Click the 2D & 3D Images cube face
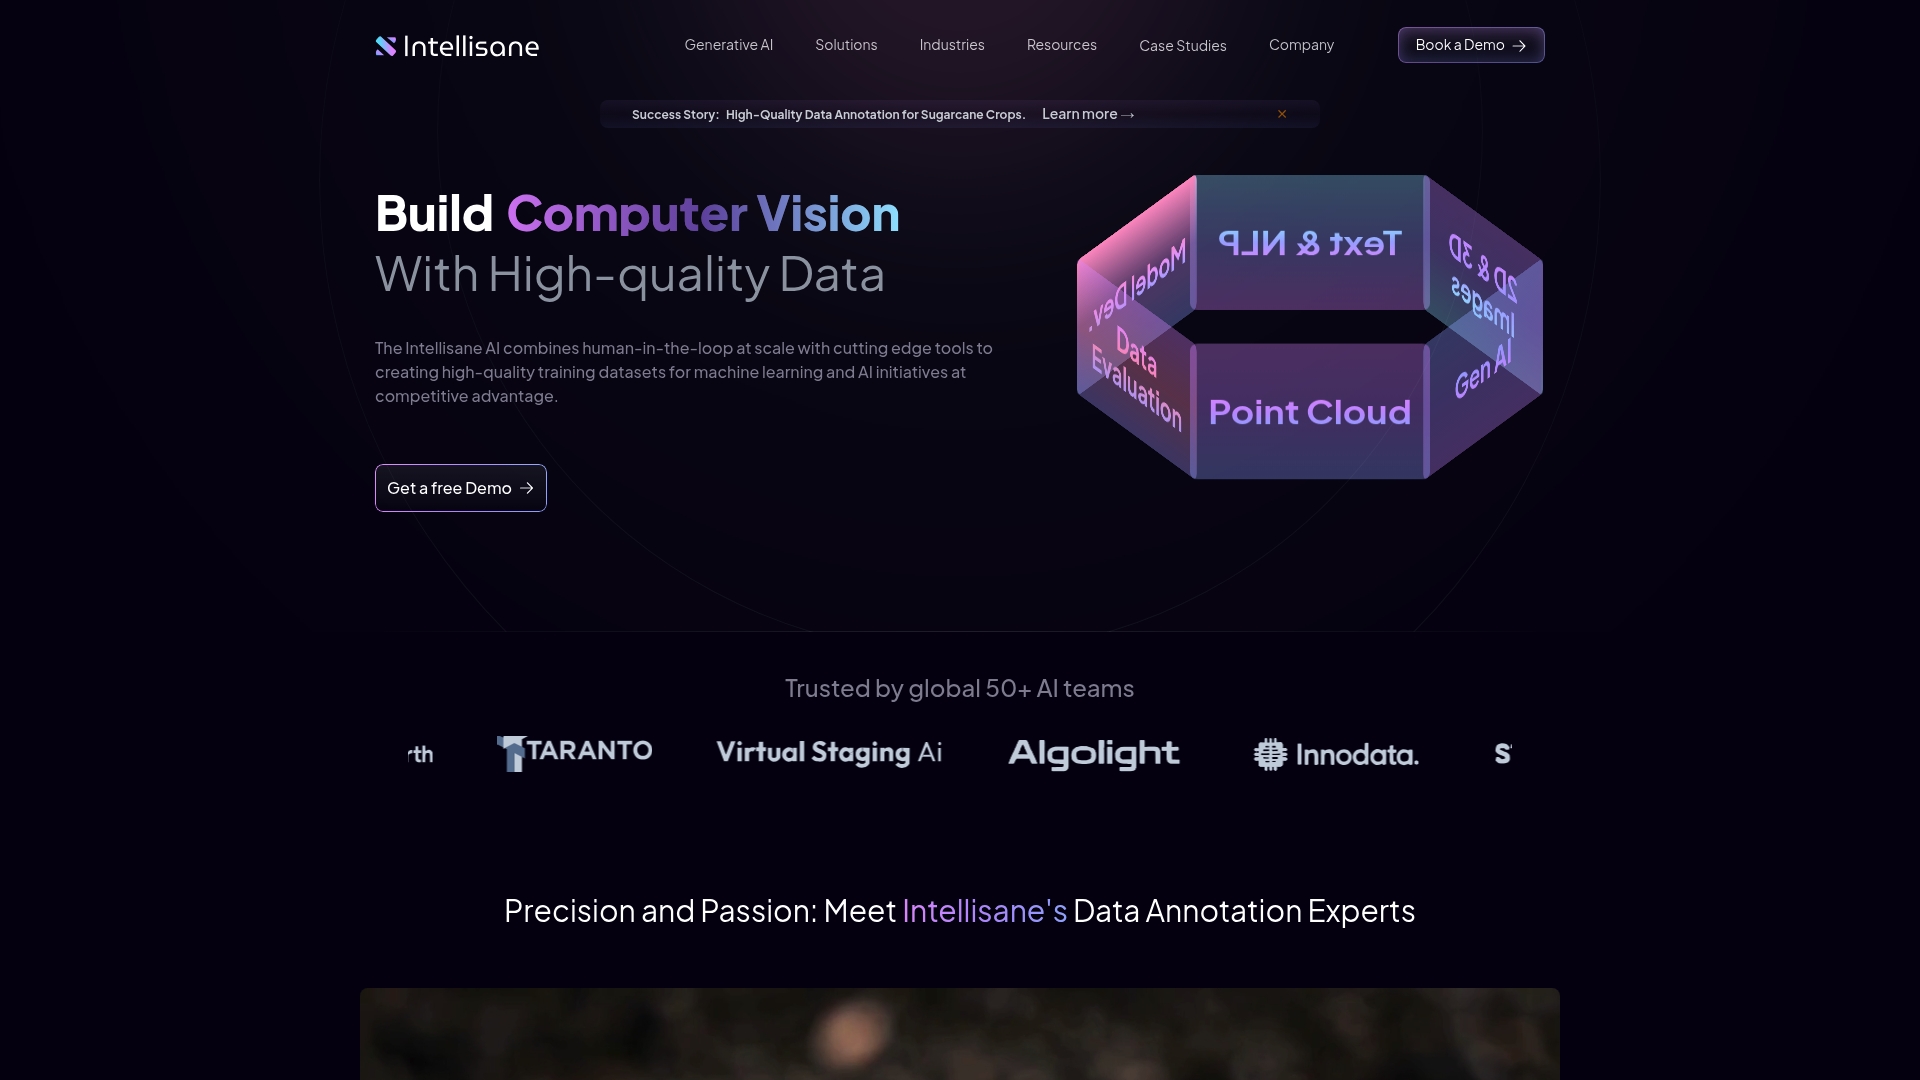Image resolution: width=1920 pixels, height=1080 pixels. tap(1484, 285)
